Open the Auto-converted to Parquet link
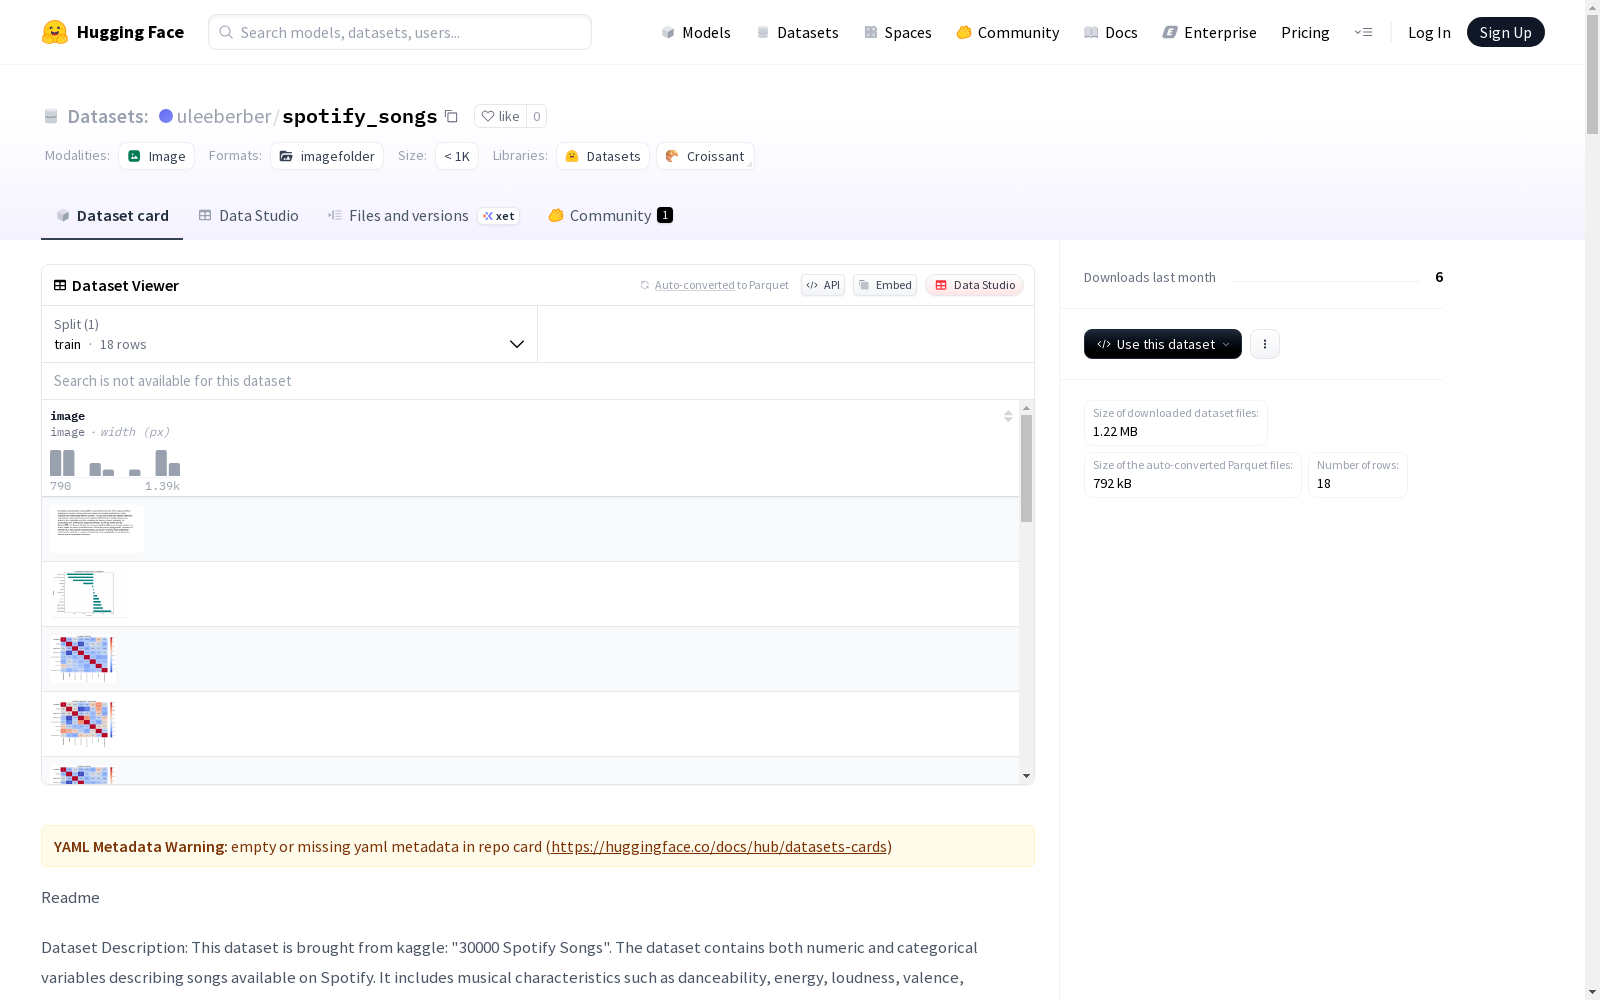Viewport: 1600px width, 1000px height. coord(694,285)
